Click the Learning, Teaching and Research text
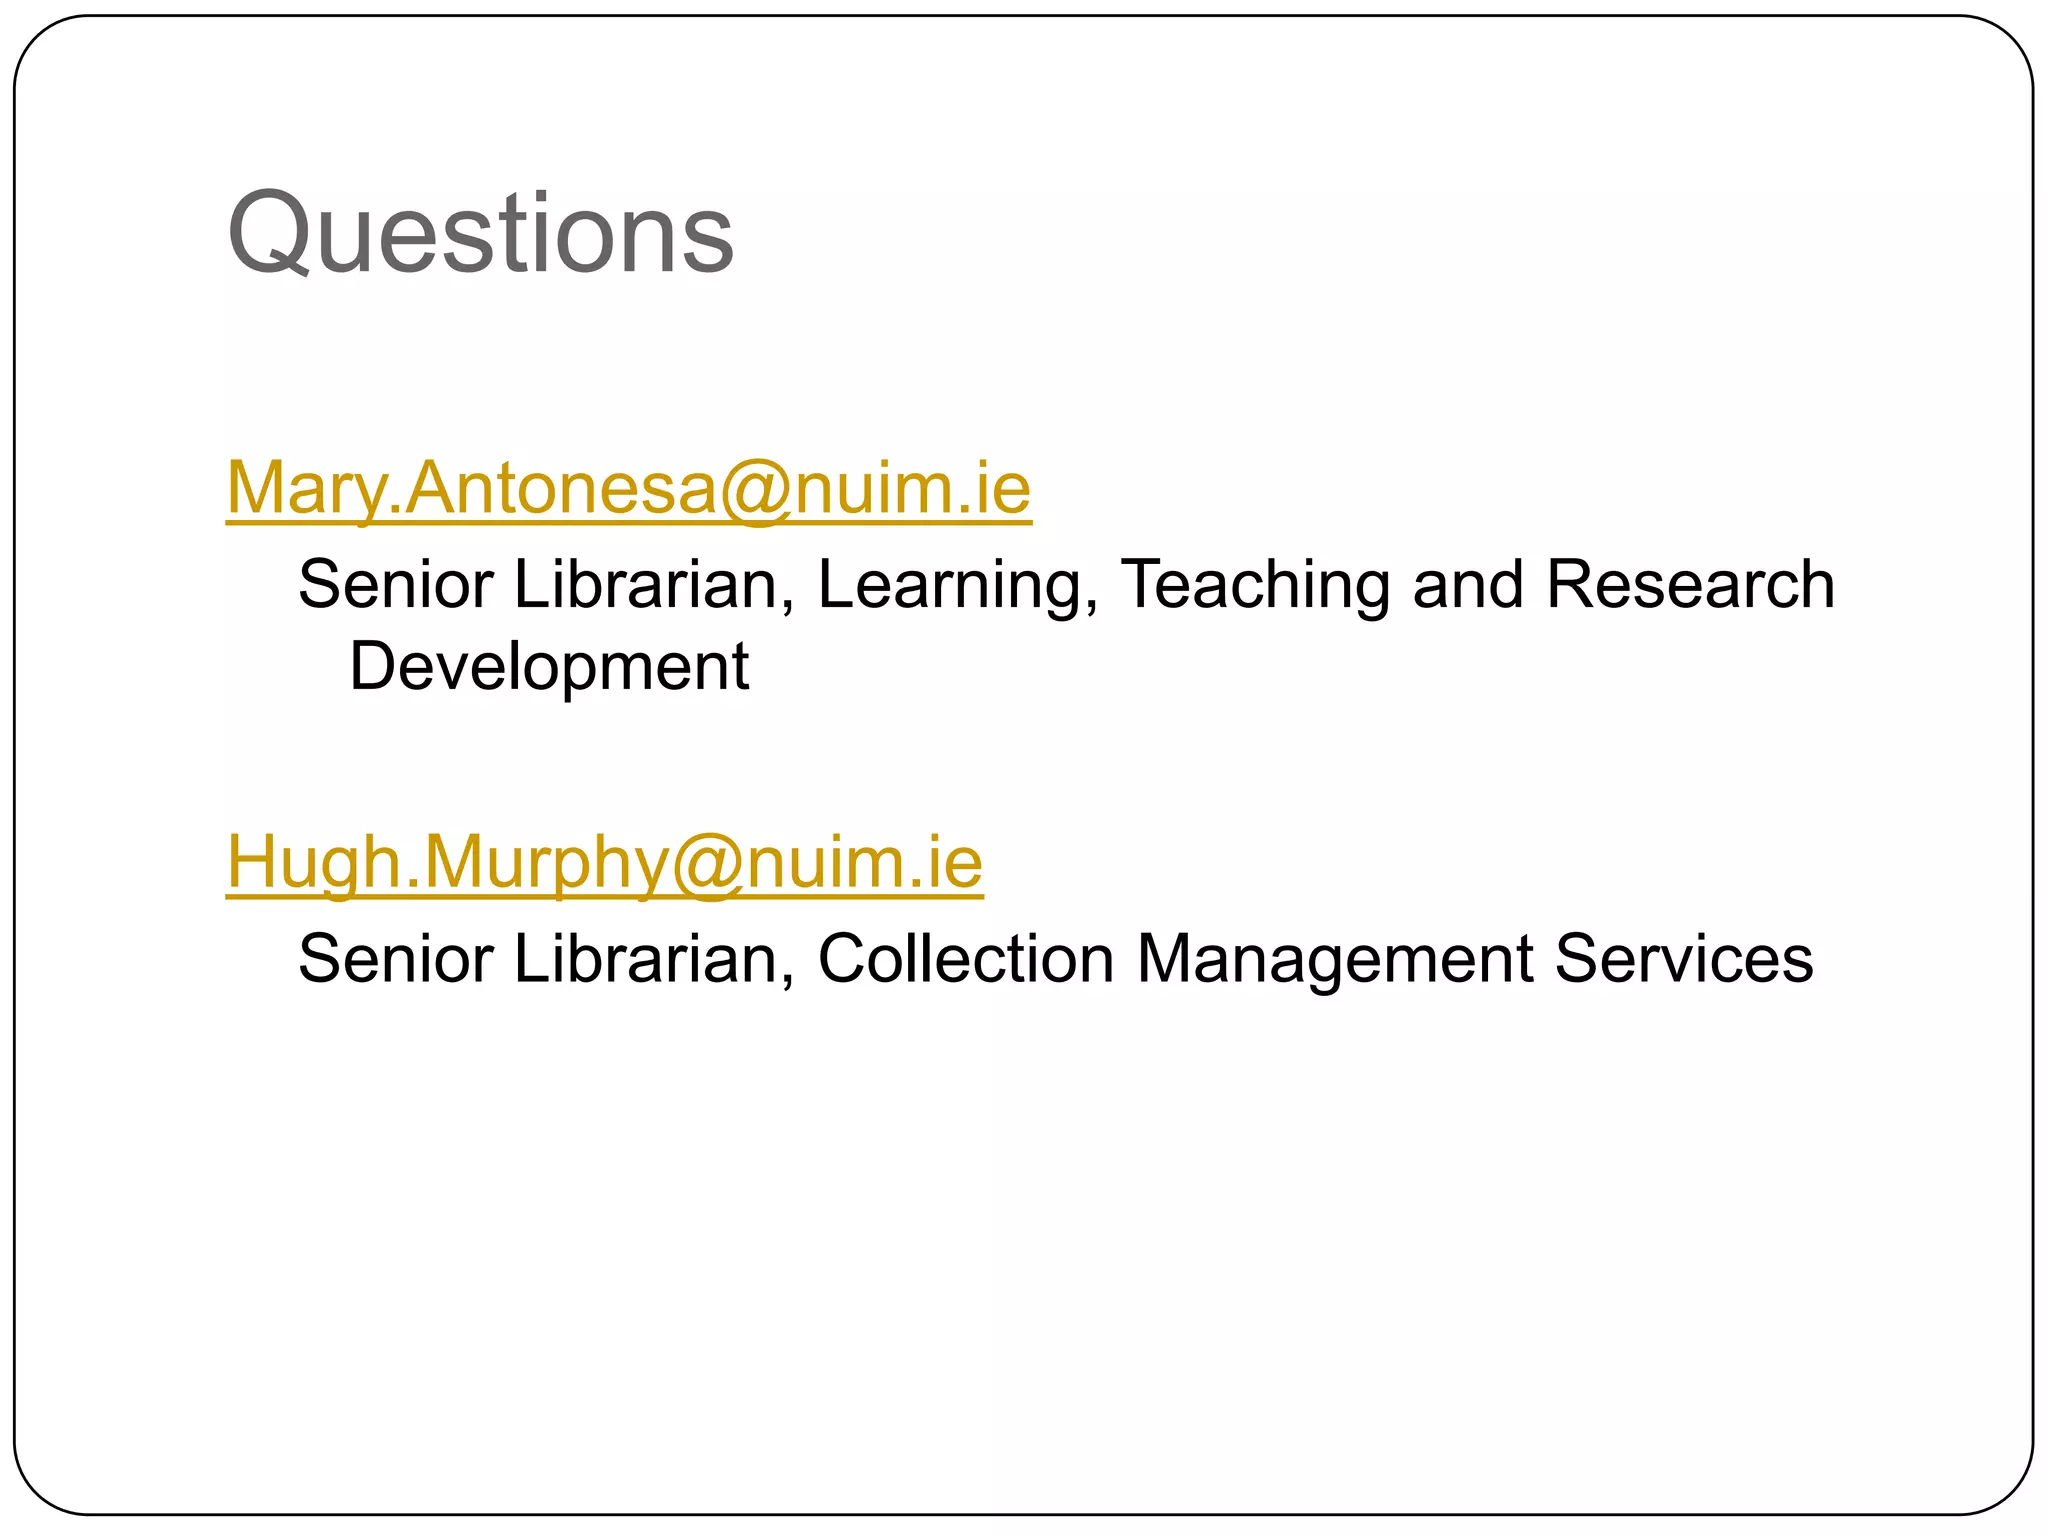The width and height of the screenshot is (2048, 1536). (x=1326, y=585)
